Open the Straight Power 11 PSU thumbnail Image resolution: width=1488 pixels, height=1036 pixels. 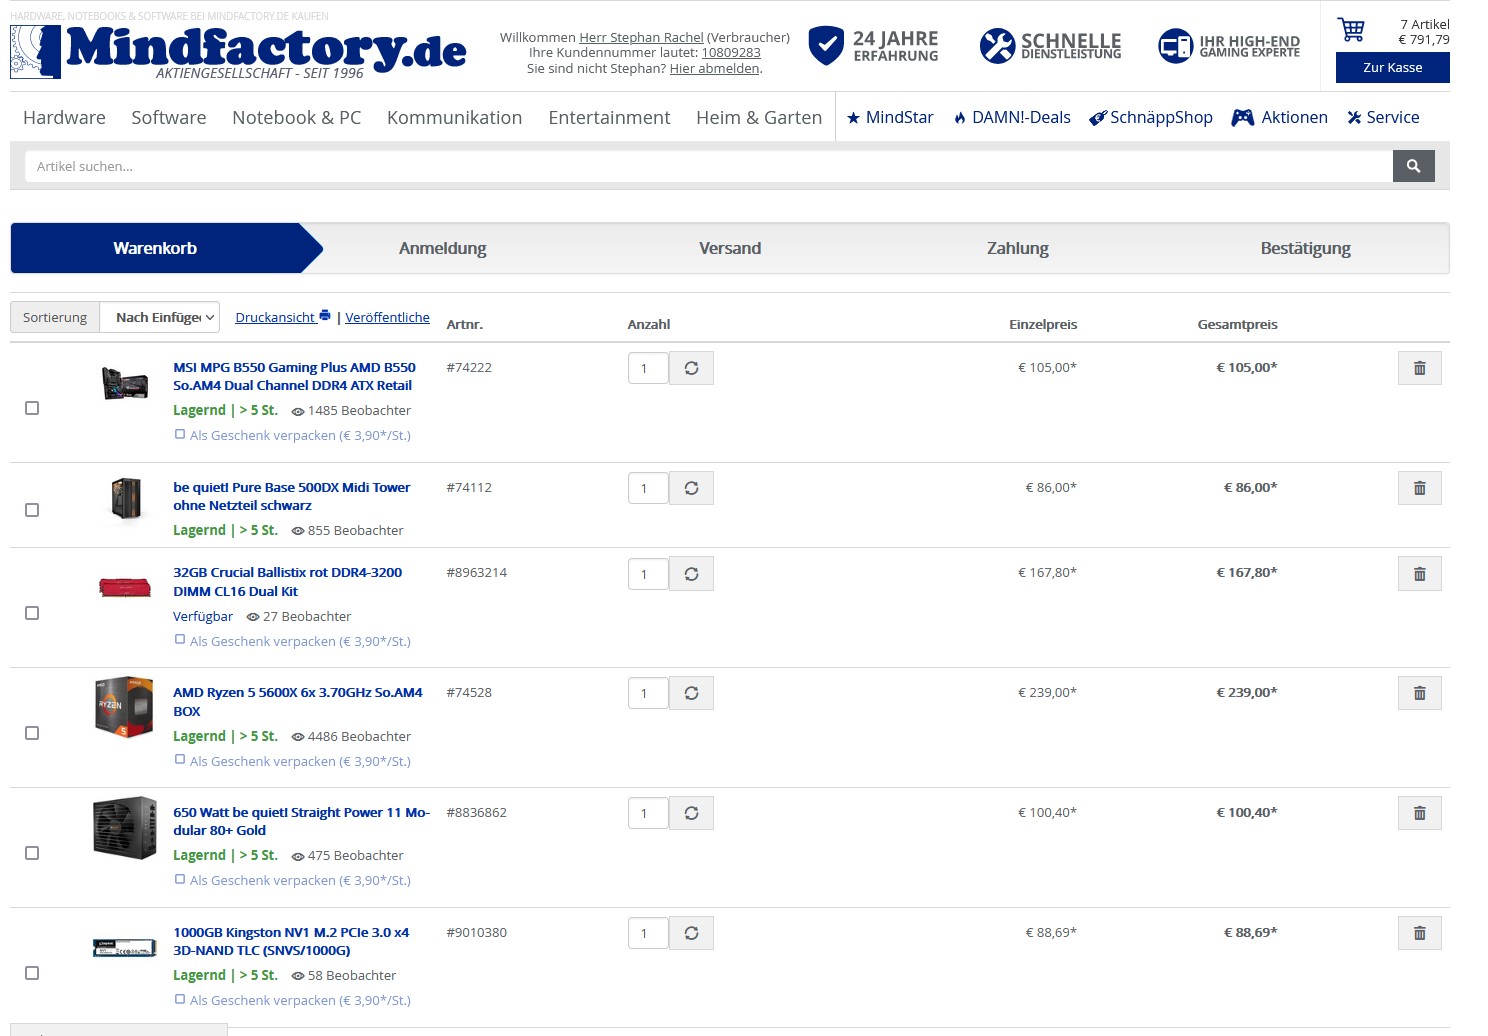pyautogui.click(x=125, y=827)
